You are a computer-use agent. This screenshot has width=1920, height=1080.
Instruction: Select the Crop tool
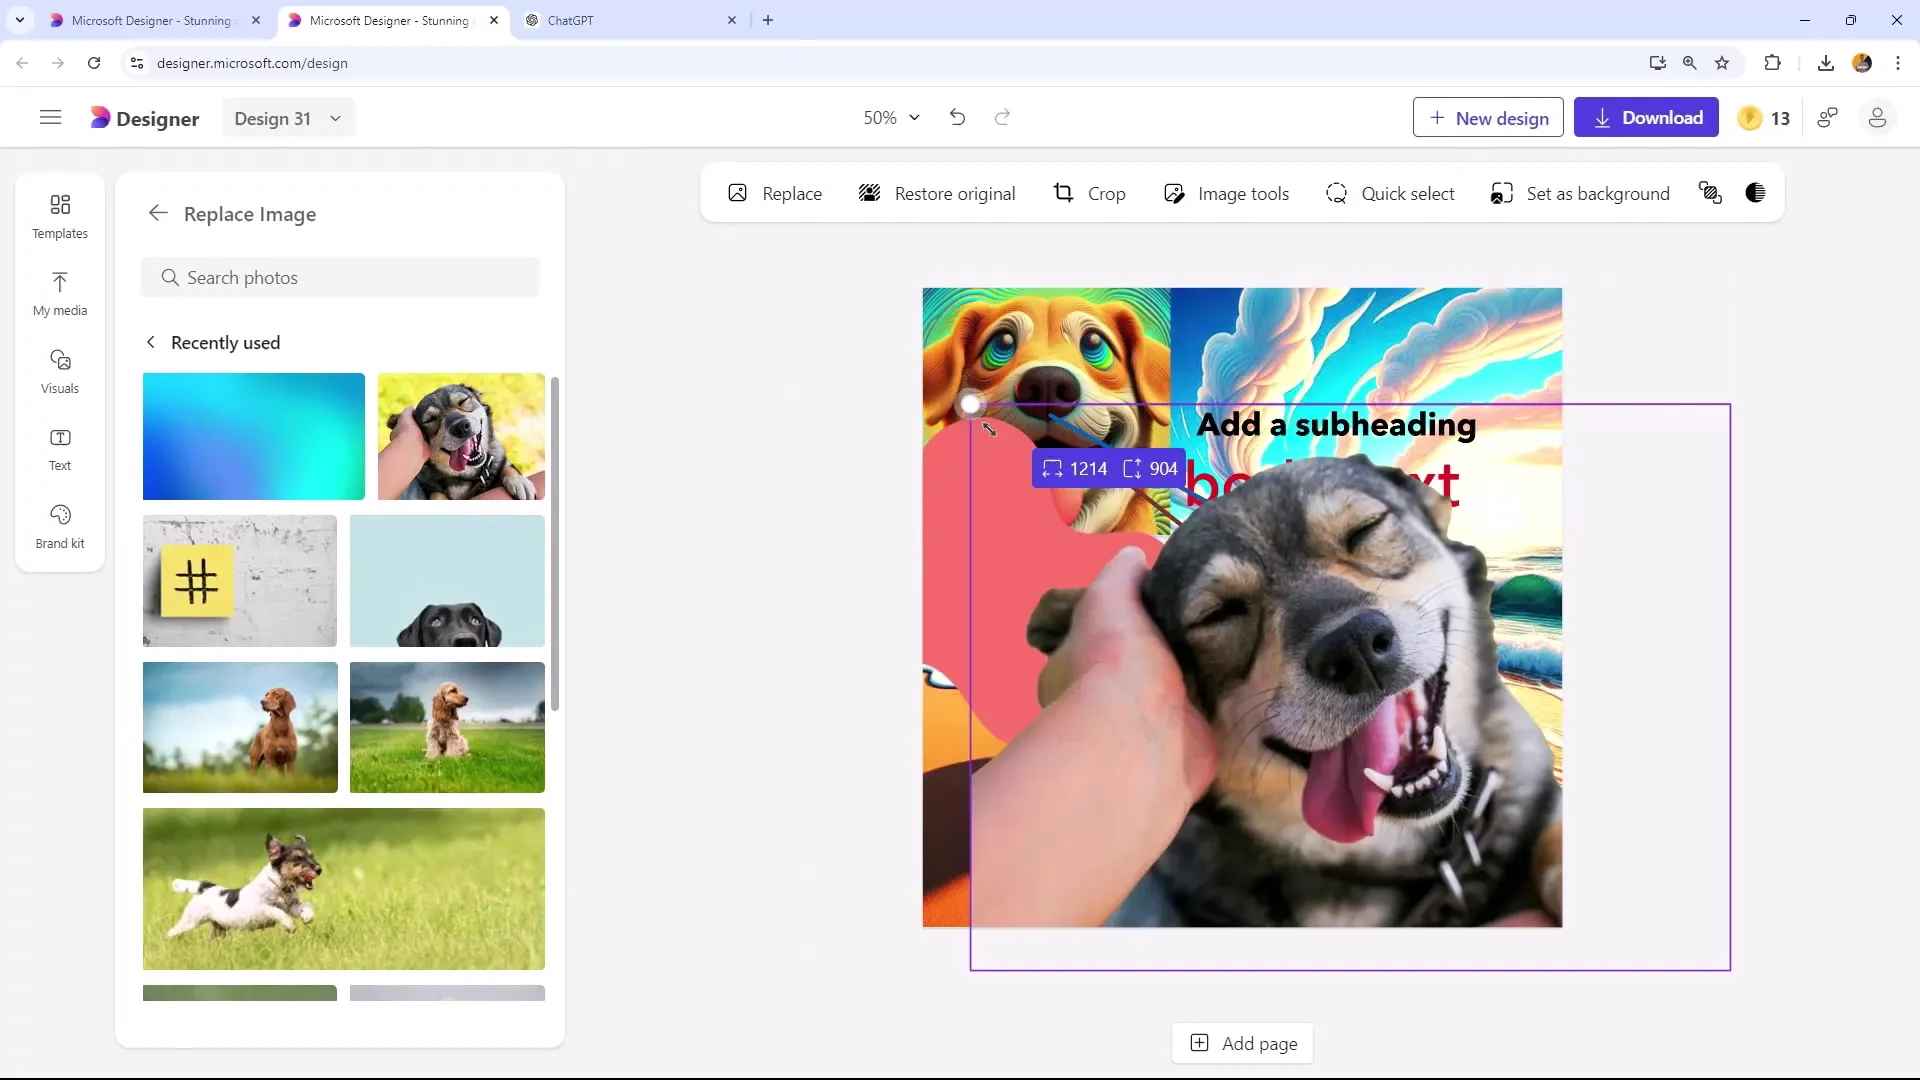(1088, 194)
